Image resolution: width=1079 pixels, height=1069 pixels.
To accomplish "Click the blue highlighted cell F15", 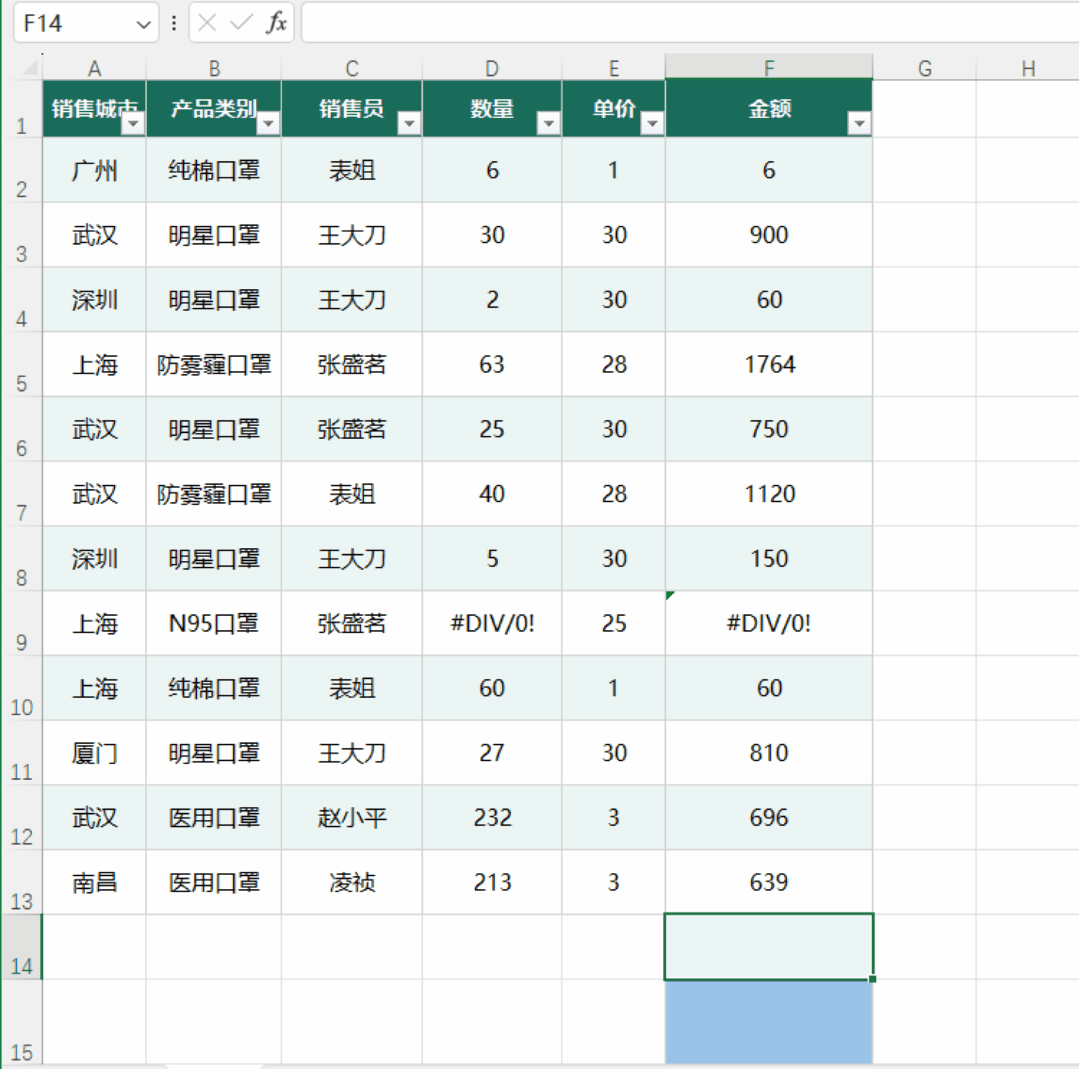I will pyautogui.click(x=769, y=1022).
